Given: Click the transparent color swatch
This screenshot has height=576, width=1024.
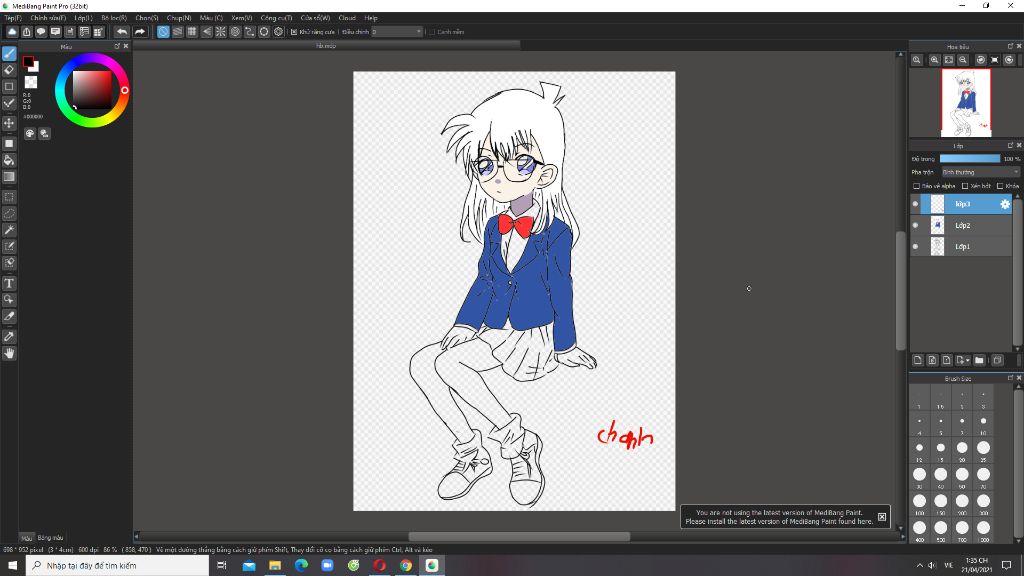Looking at the screenshot, I should click(31, 82).
